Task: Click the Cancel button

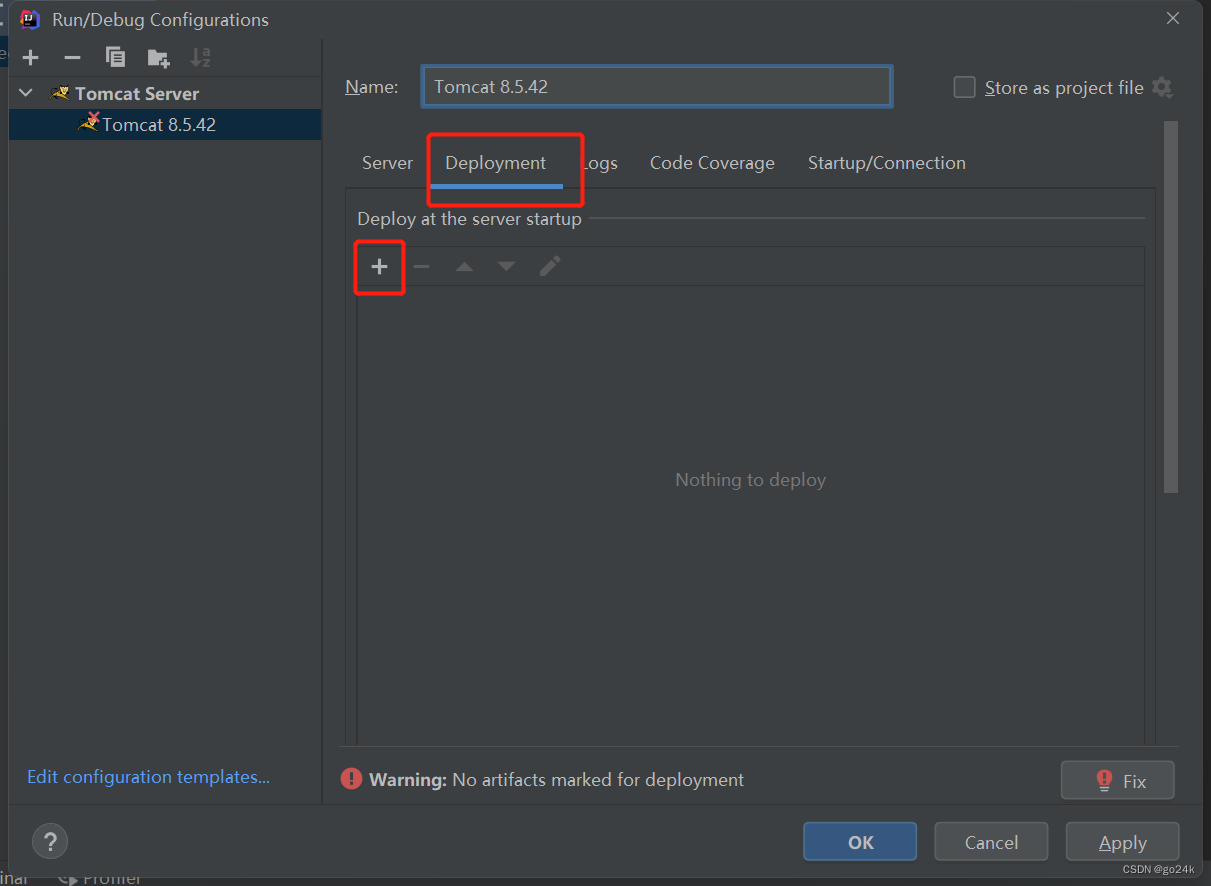Action: [991, 842]
